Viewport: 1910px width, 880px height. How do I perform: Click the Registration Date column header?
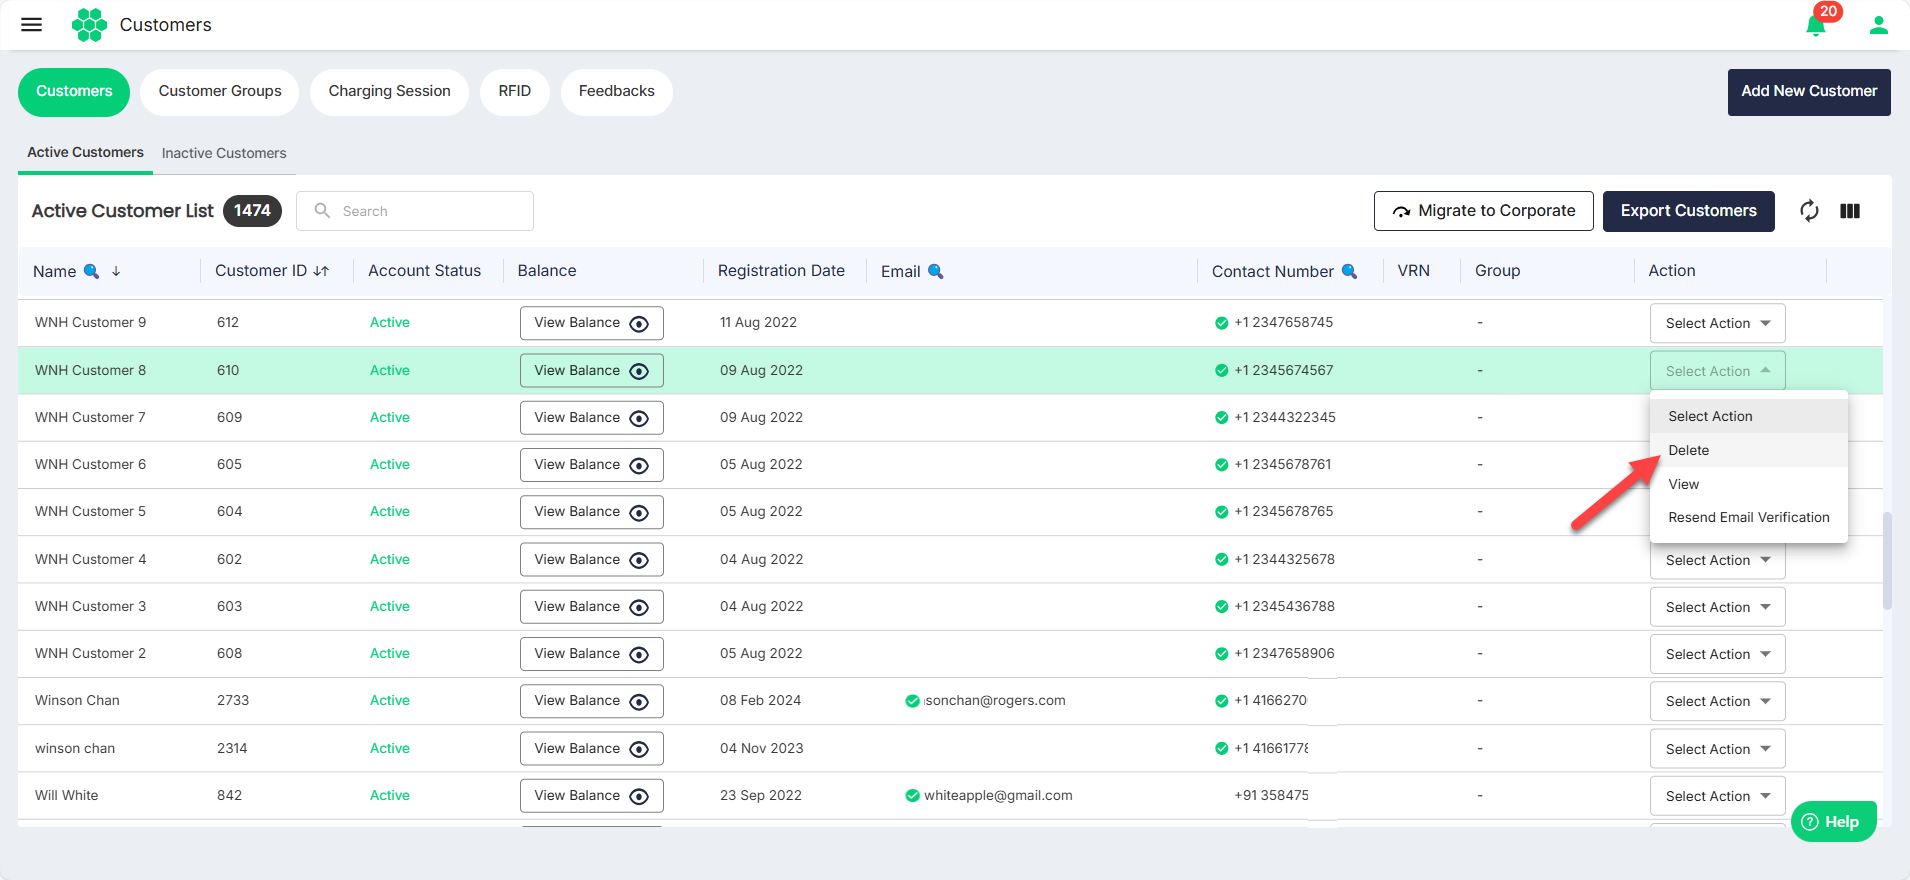tap(781, 271)
